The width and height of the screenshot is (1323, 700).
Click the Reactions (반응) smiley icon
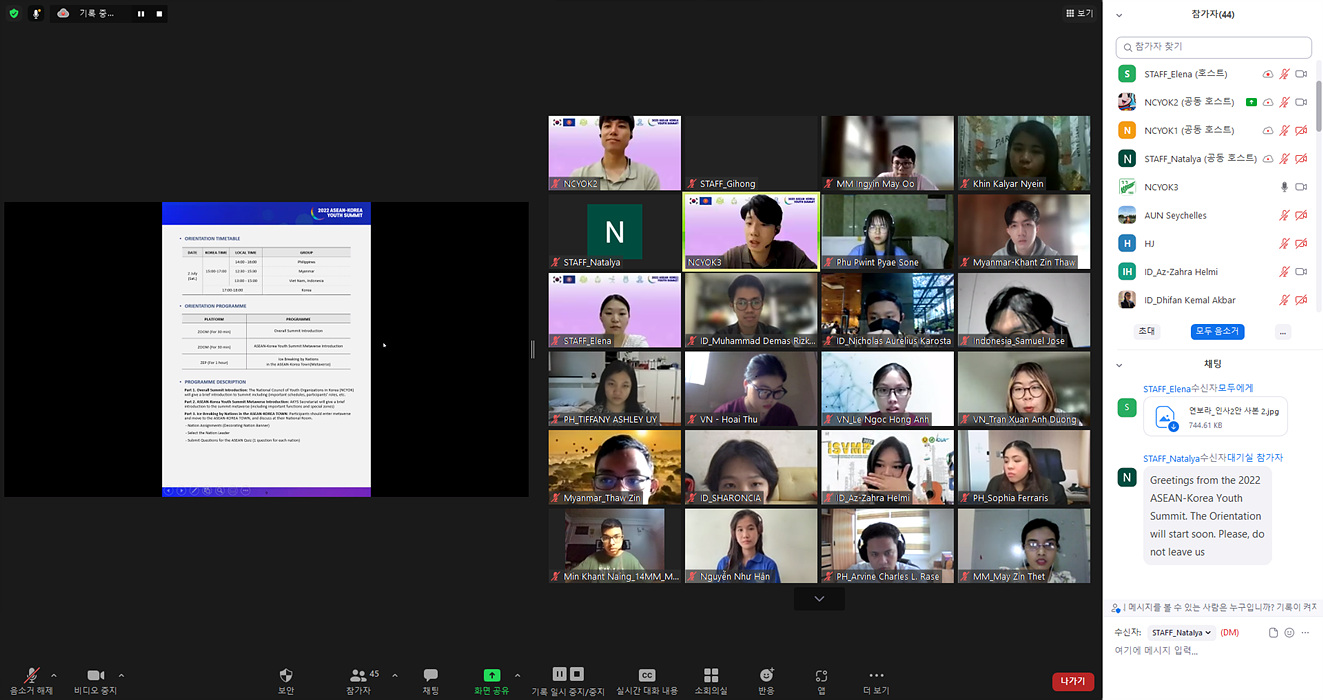(766, 677)
